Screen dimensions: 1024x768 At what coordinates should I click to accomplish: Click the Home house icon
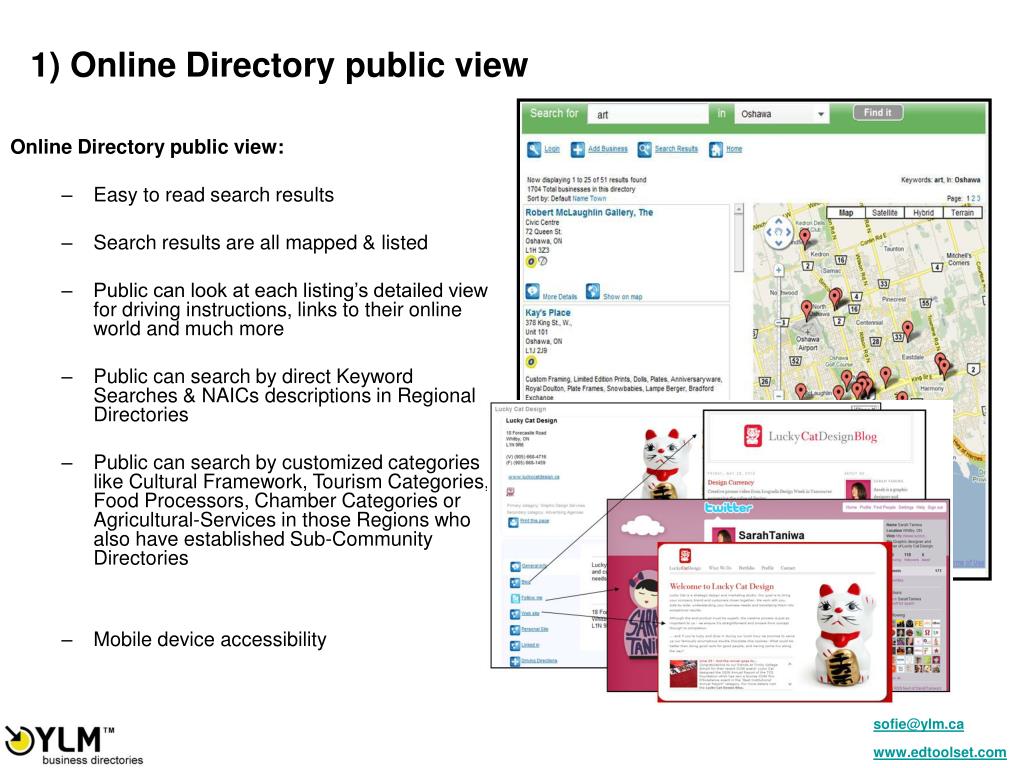pos(716,150)
